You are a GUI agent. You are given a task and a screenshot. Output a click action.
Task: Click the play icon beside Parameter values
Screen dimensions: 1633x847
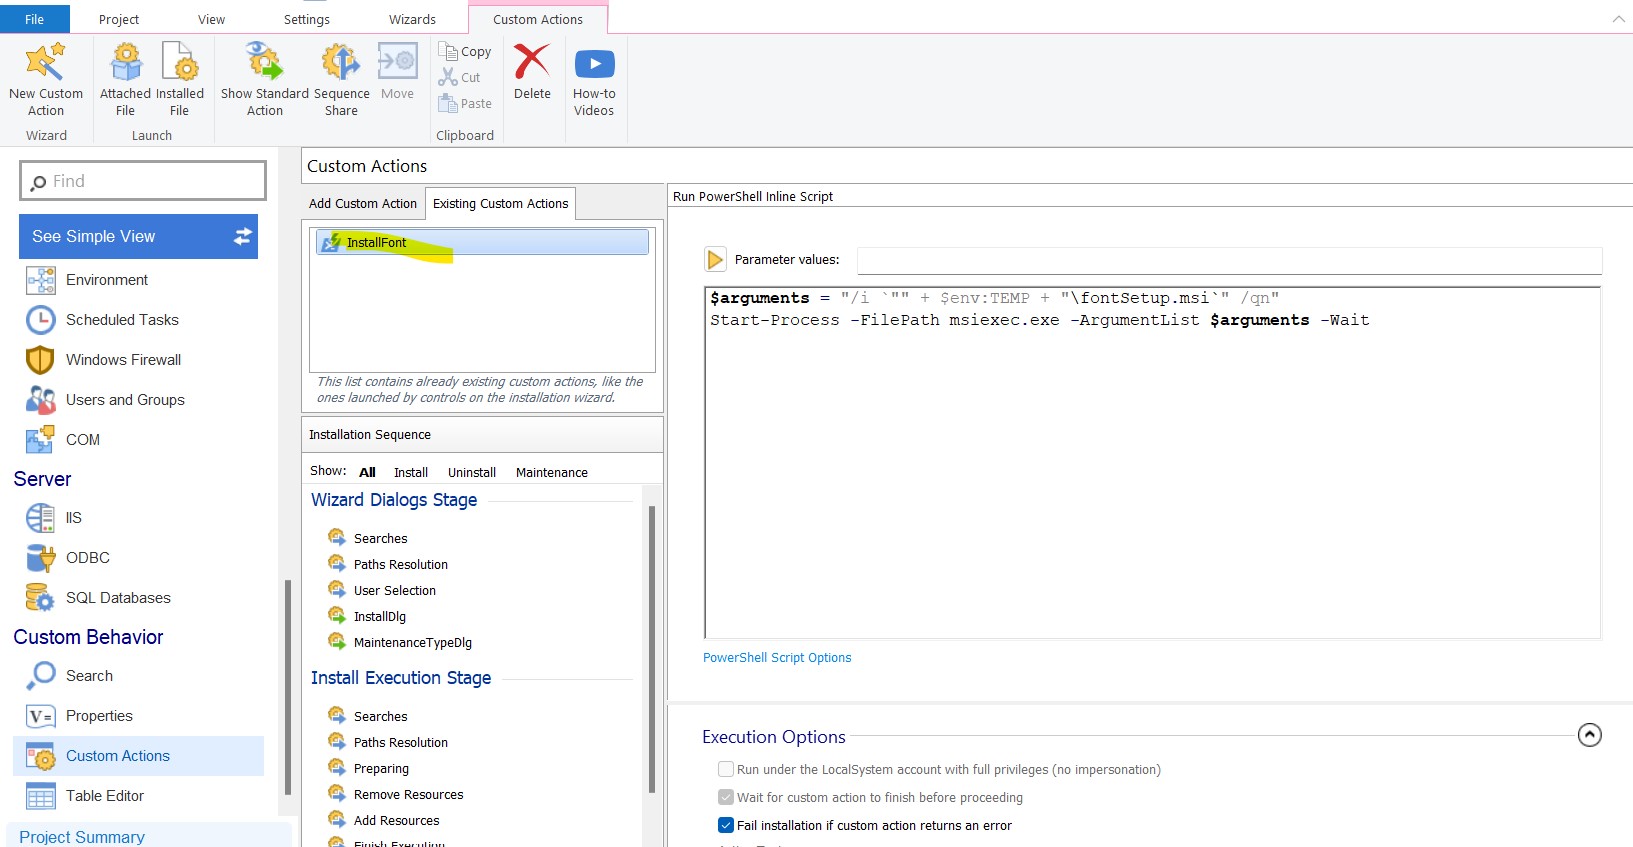point(715,260)
